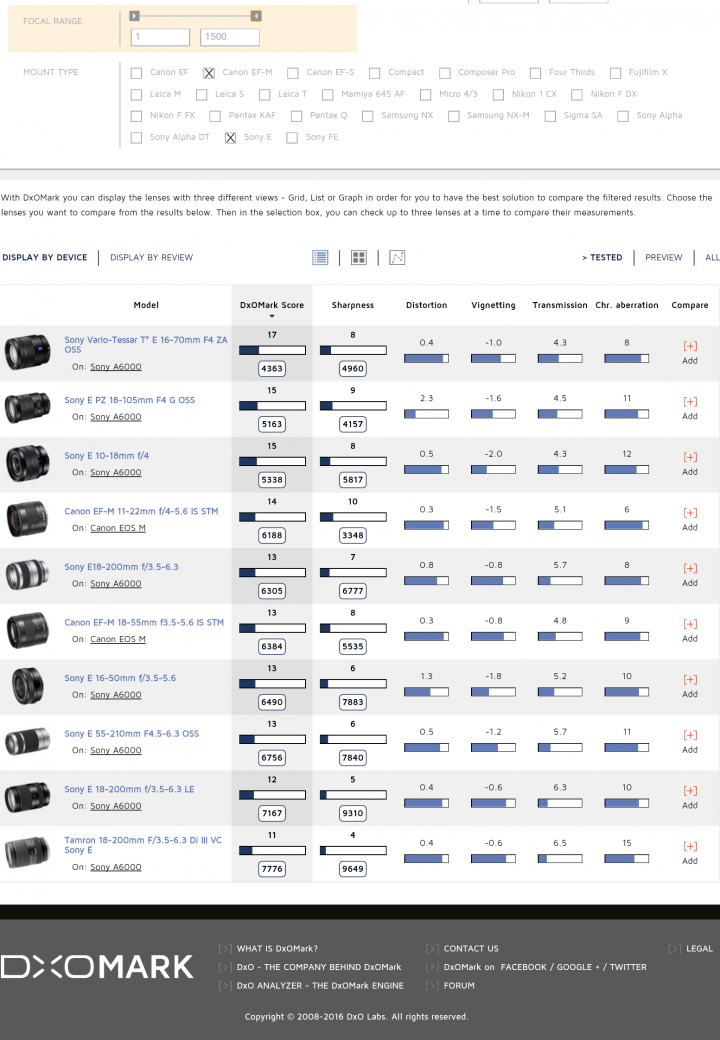The width and height of the screenshot is (720, 1040).
Task: Sort by Chr. aberration column header
Action: click(627, 305)
